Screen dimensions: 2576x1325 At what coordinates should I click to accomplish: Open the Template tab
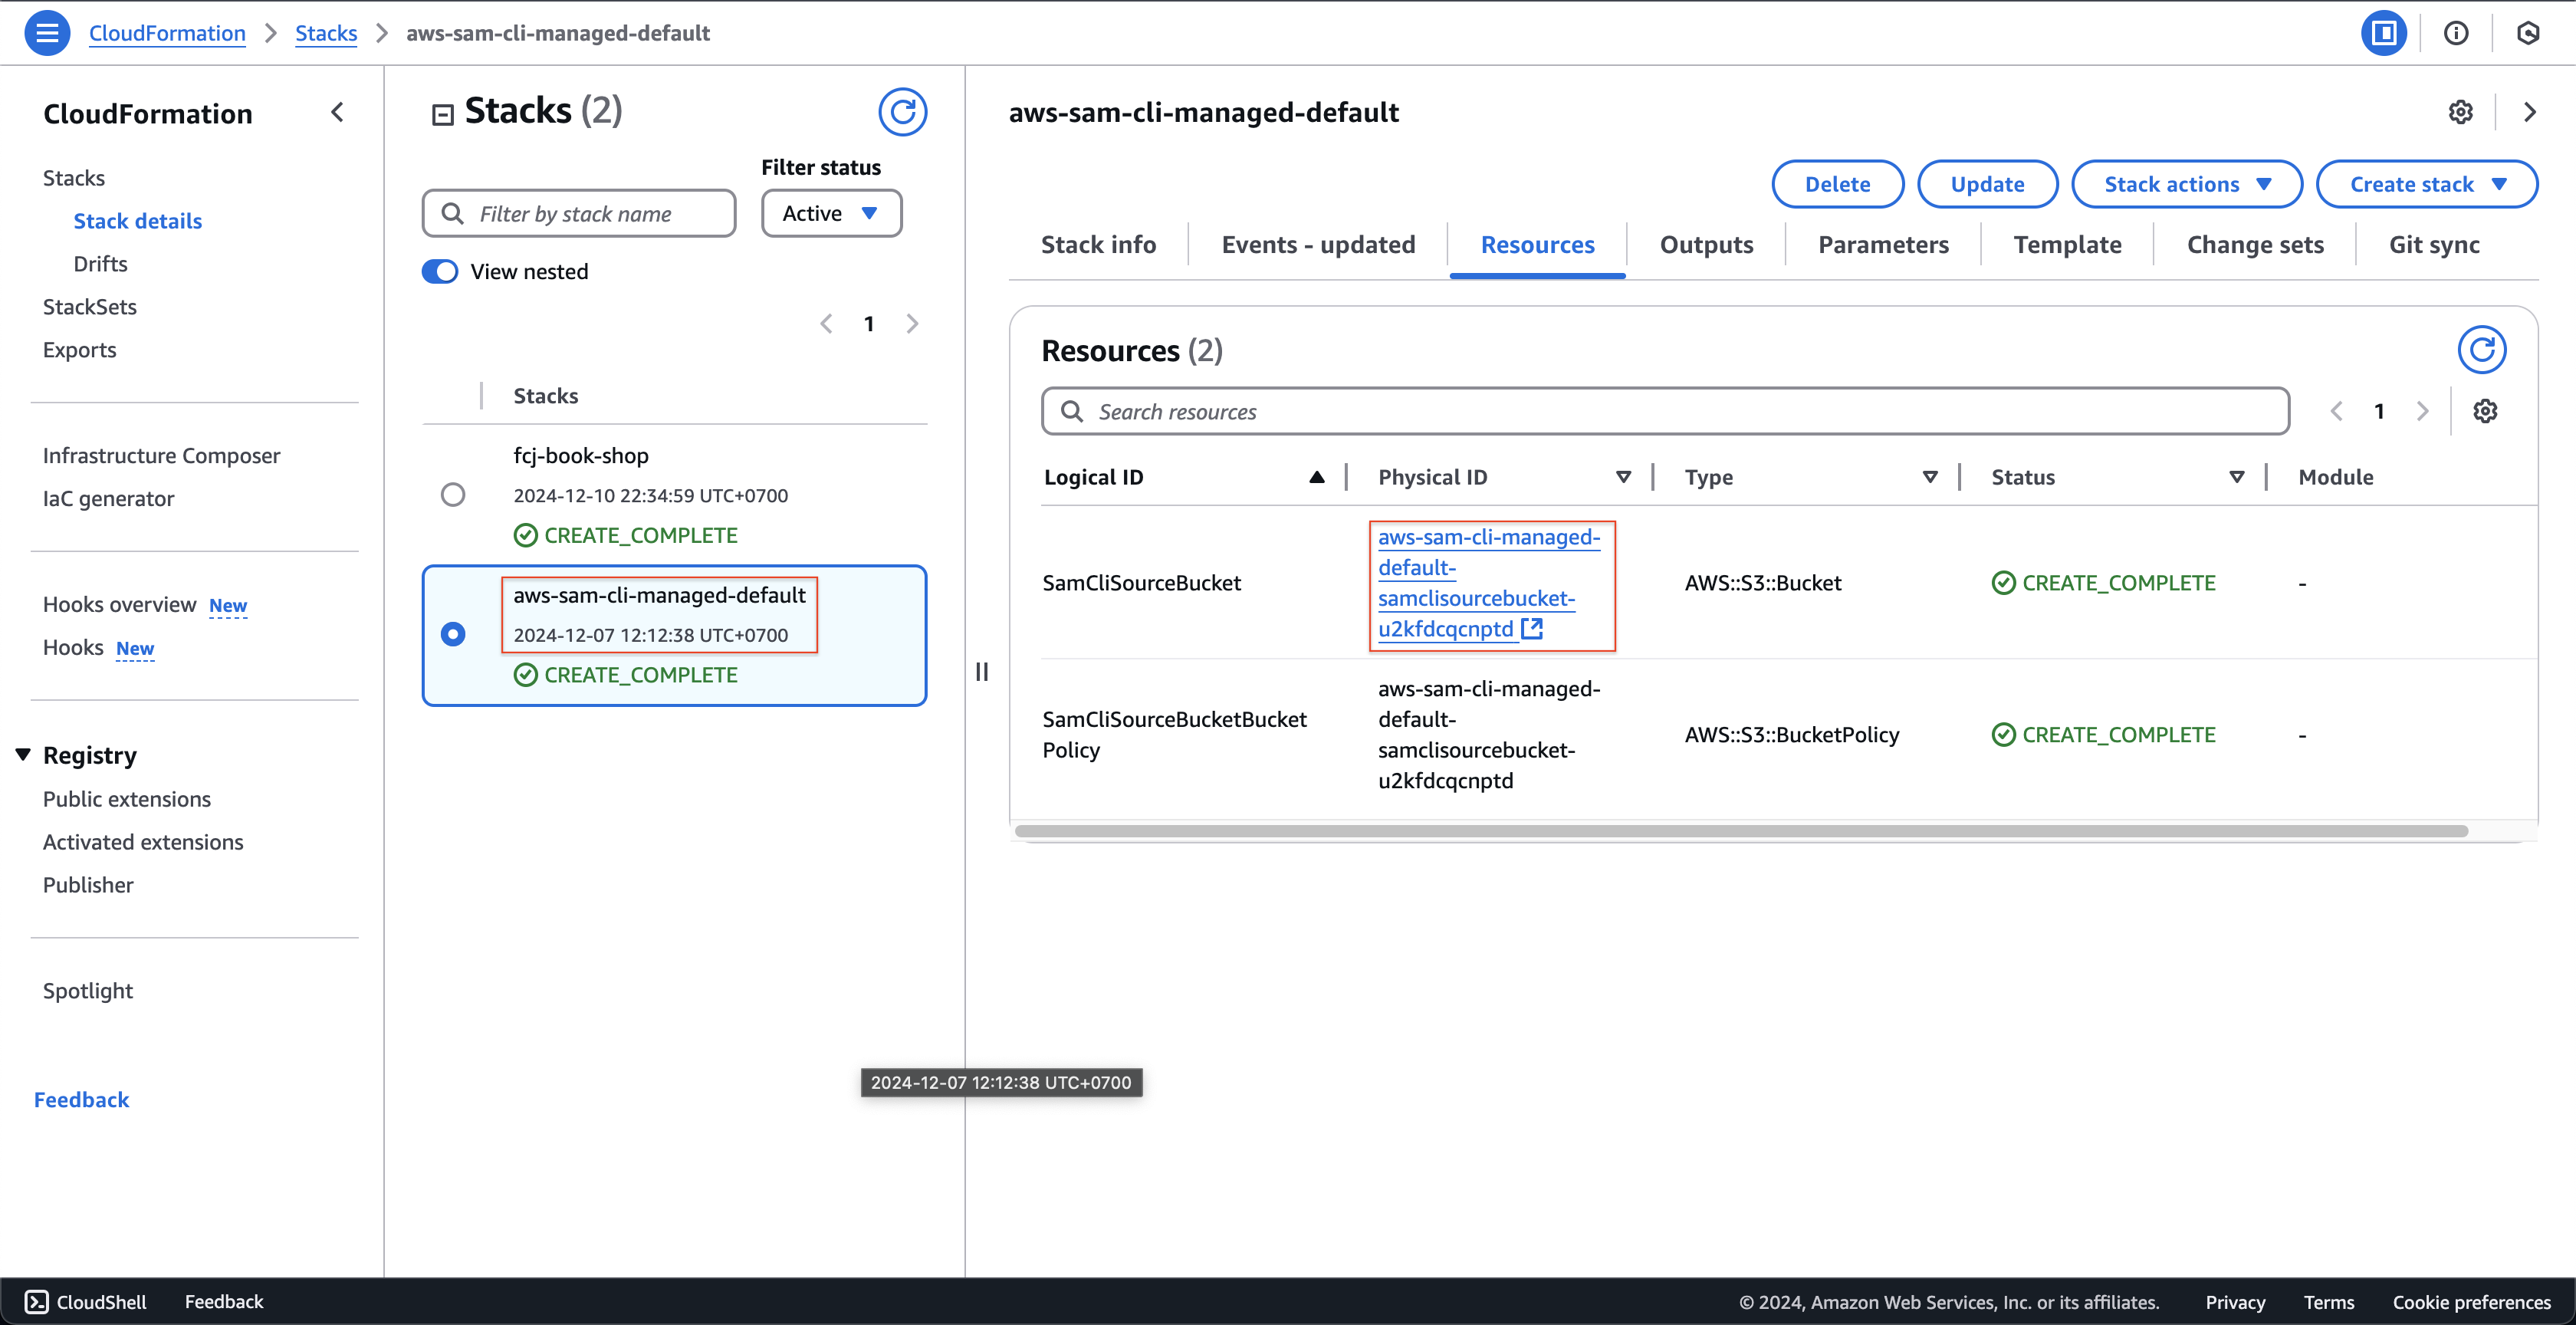[2067, 245]
